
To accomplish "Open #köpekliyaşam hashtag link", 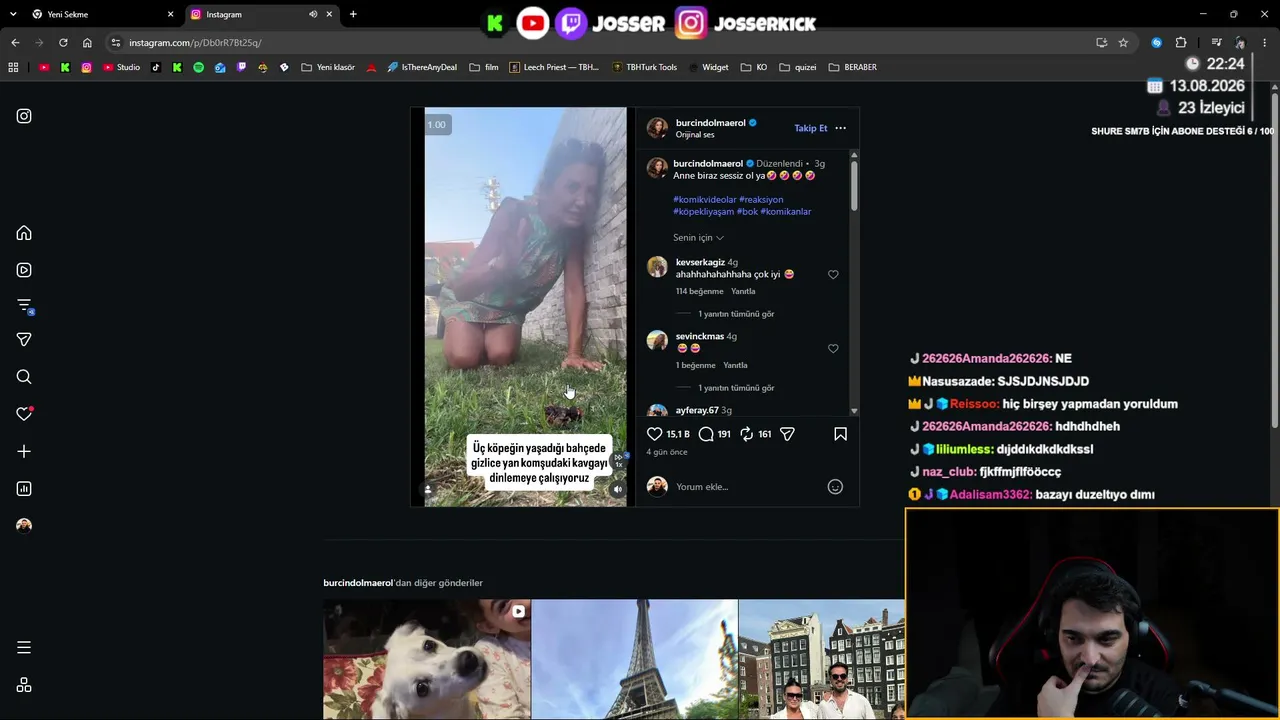I will [x=703, y=212].
